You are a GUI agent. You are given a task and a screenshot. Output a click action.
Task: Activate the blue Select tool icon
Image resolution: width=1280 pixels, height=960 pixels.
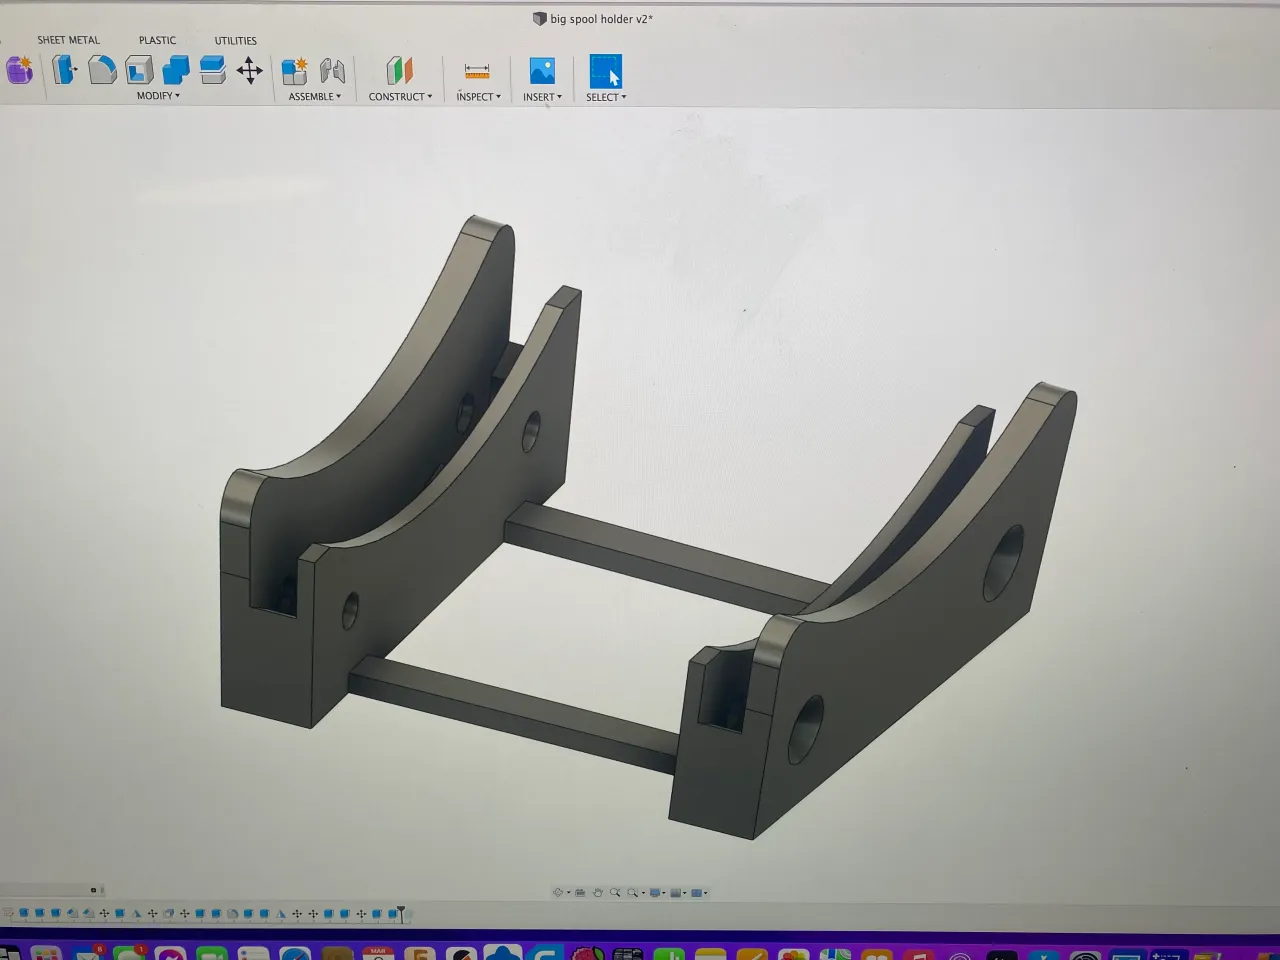click(605, 71)
